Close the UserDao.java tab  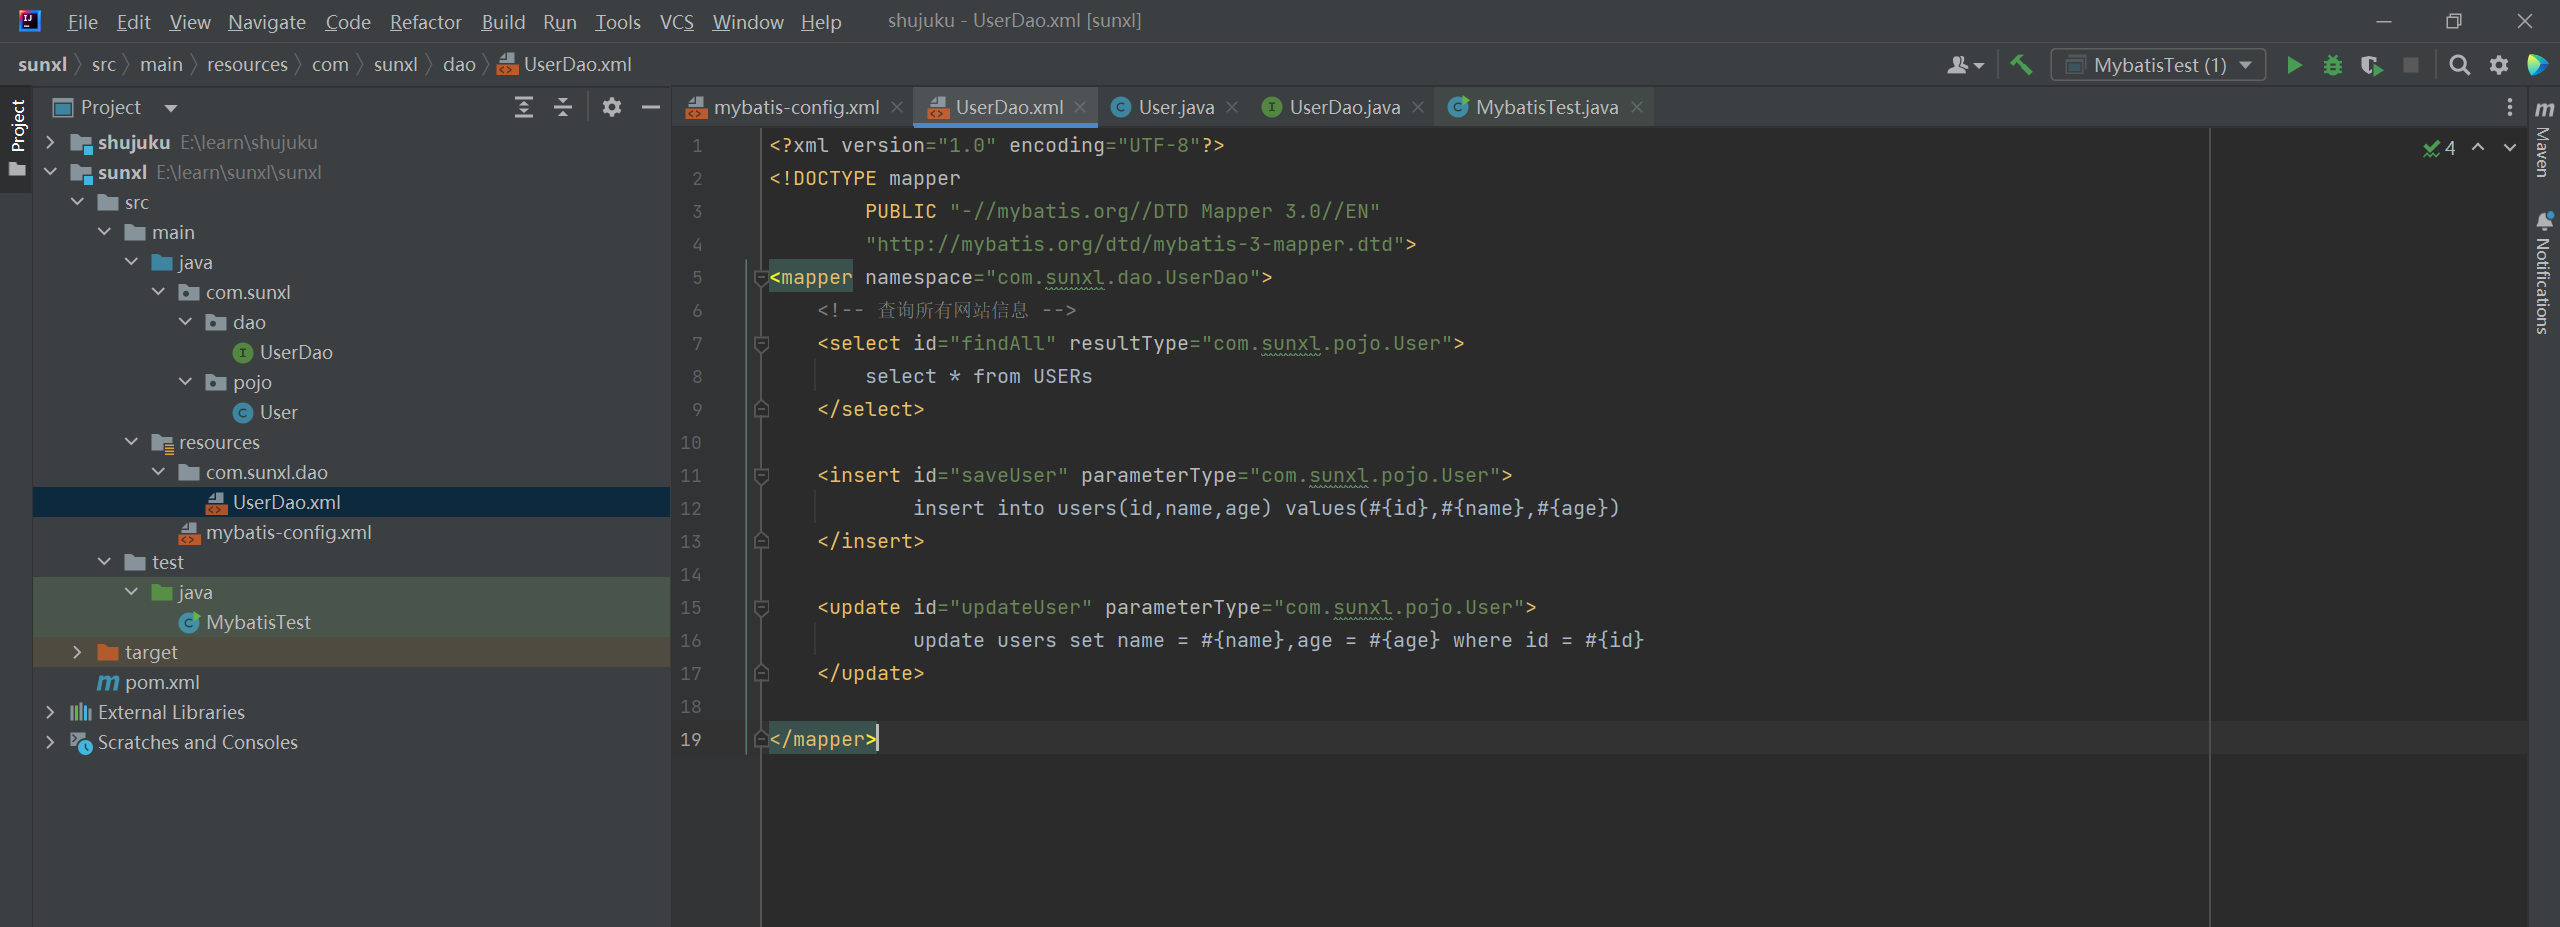point(1418,107)
